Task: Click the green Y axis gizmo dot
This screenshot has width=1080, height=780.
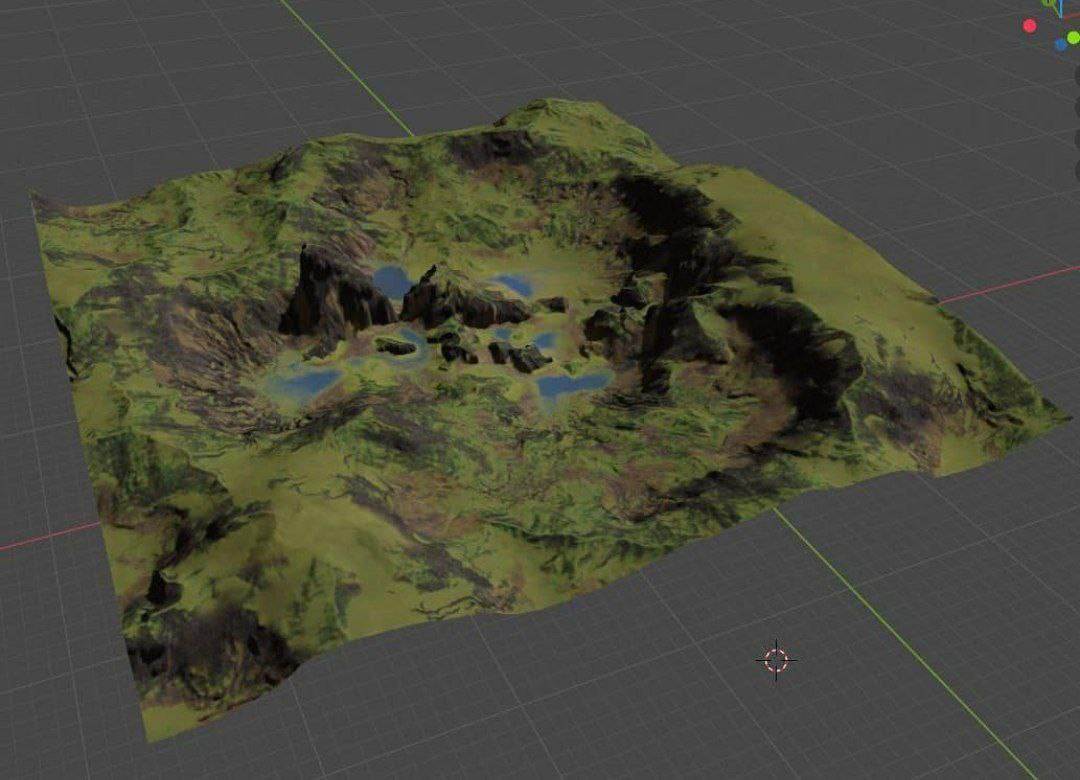Action: point(1074,37)
